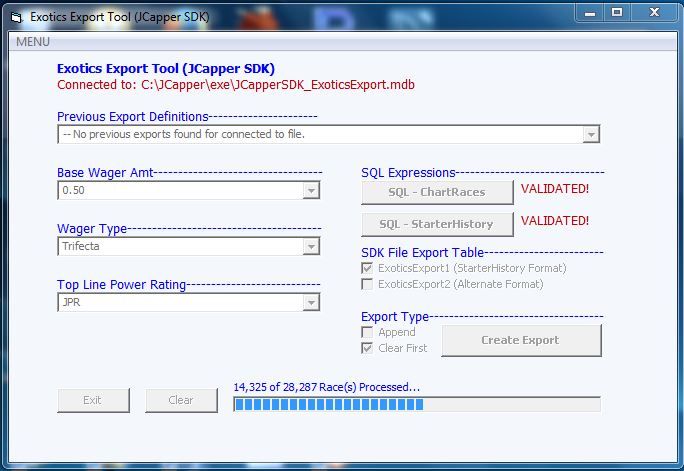Click the SQL - ChartRaces button

(x=437, y=192)
